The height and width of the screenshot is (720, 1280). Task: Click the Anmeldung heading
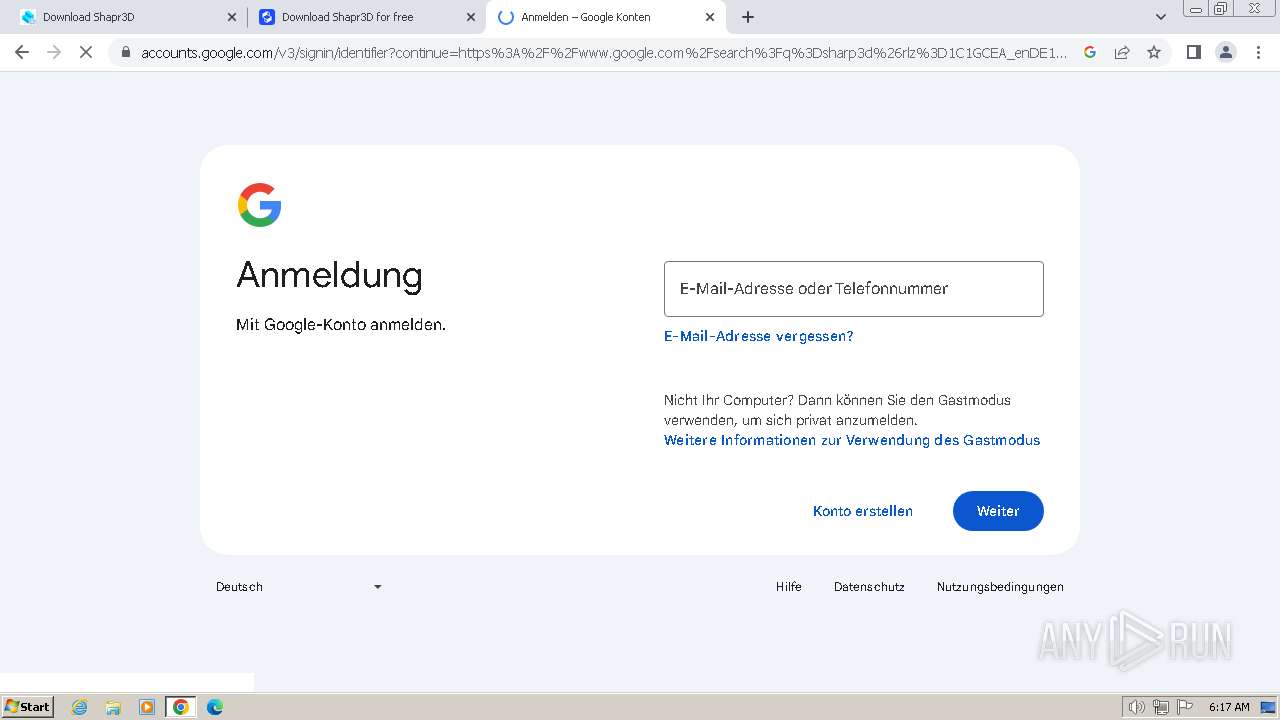point(329,275)
